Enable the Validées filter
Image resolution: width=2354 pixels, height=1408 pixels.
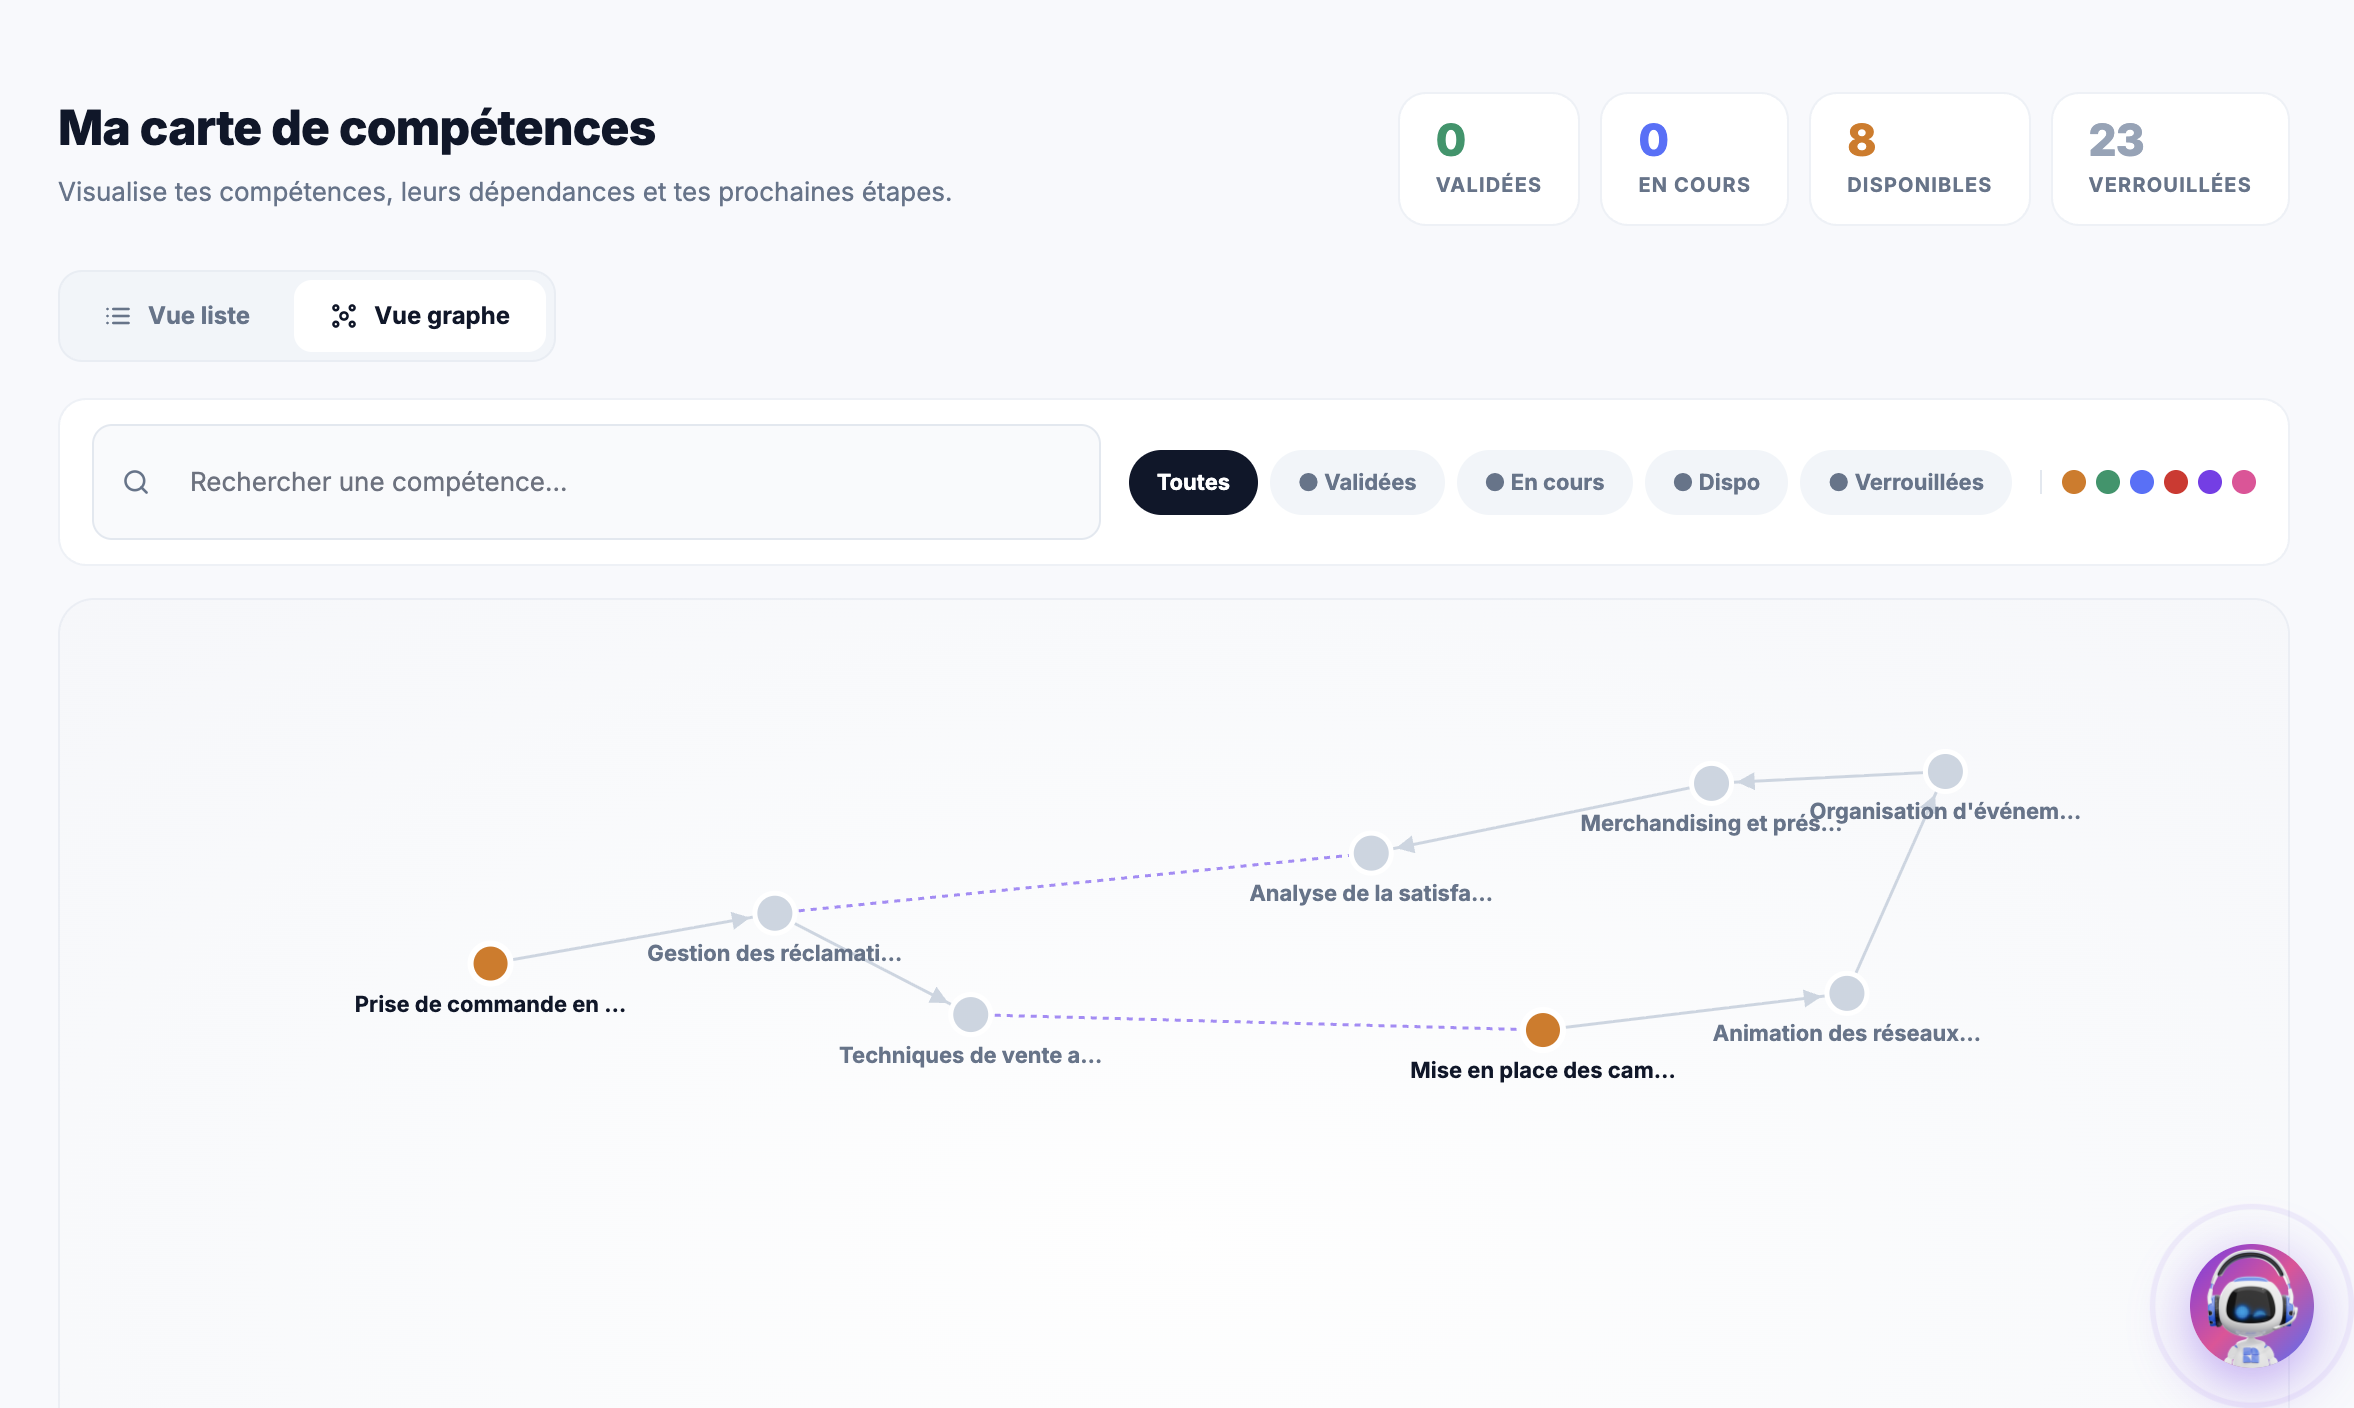pyautogui.click(x=1357, y=481)
